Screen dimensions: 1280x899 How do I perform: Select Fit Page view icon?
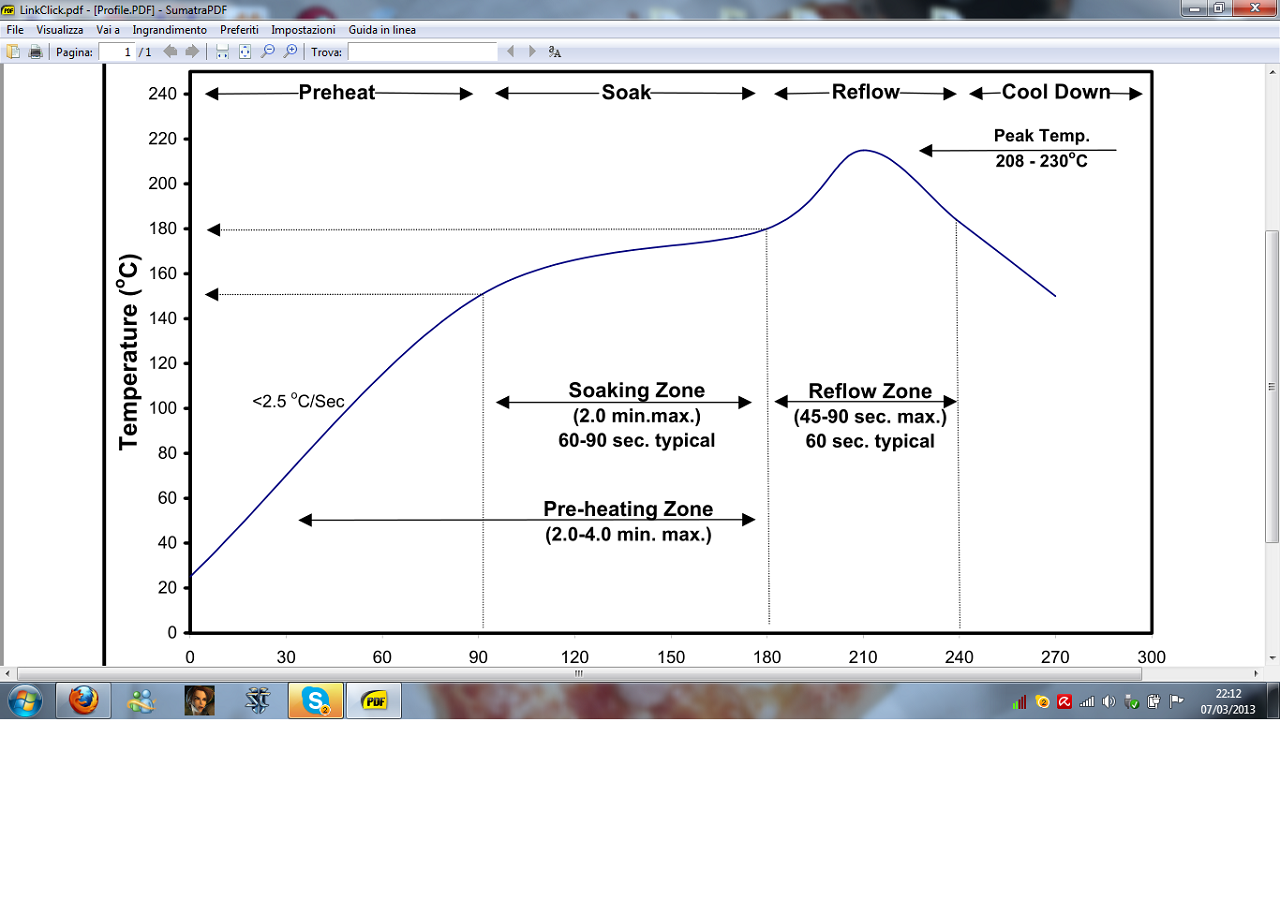pyautogui.click(x=245, y=51)
